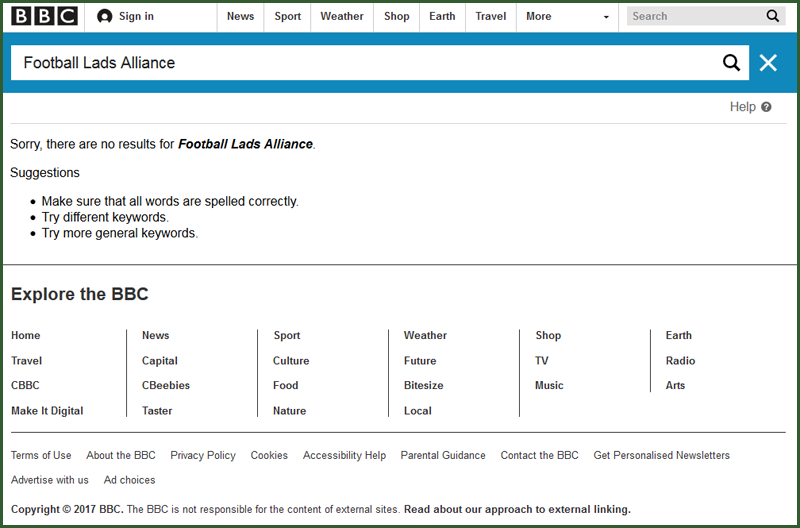Open TV footer link
This screenshot has width=800, height=528.
[542, 361]
